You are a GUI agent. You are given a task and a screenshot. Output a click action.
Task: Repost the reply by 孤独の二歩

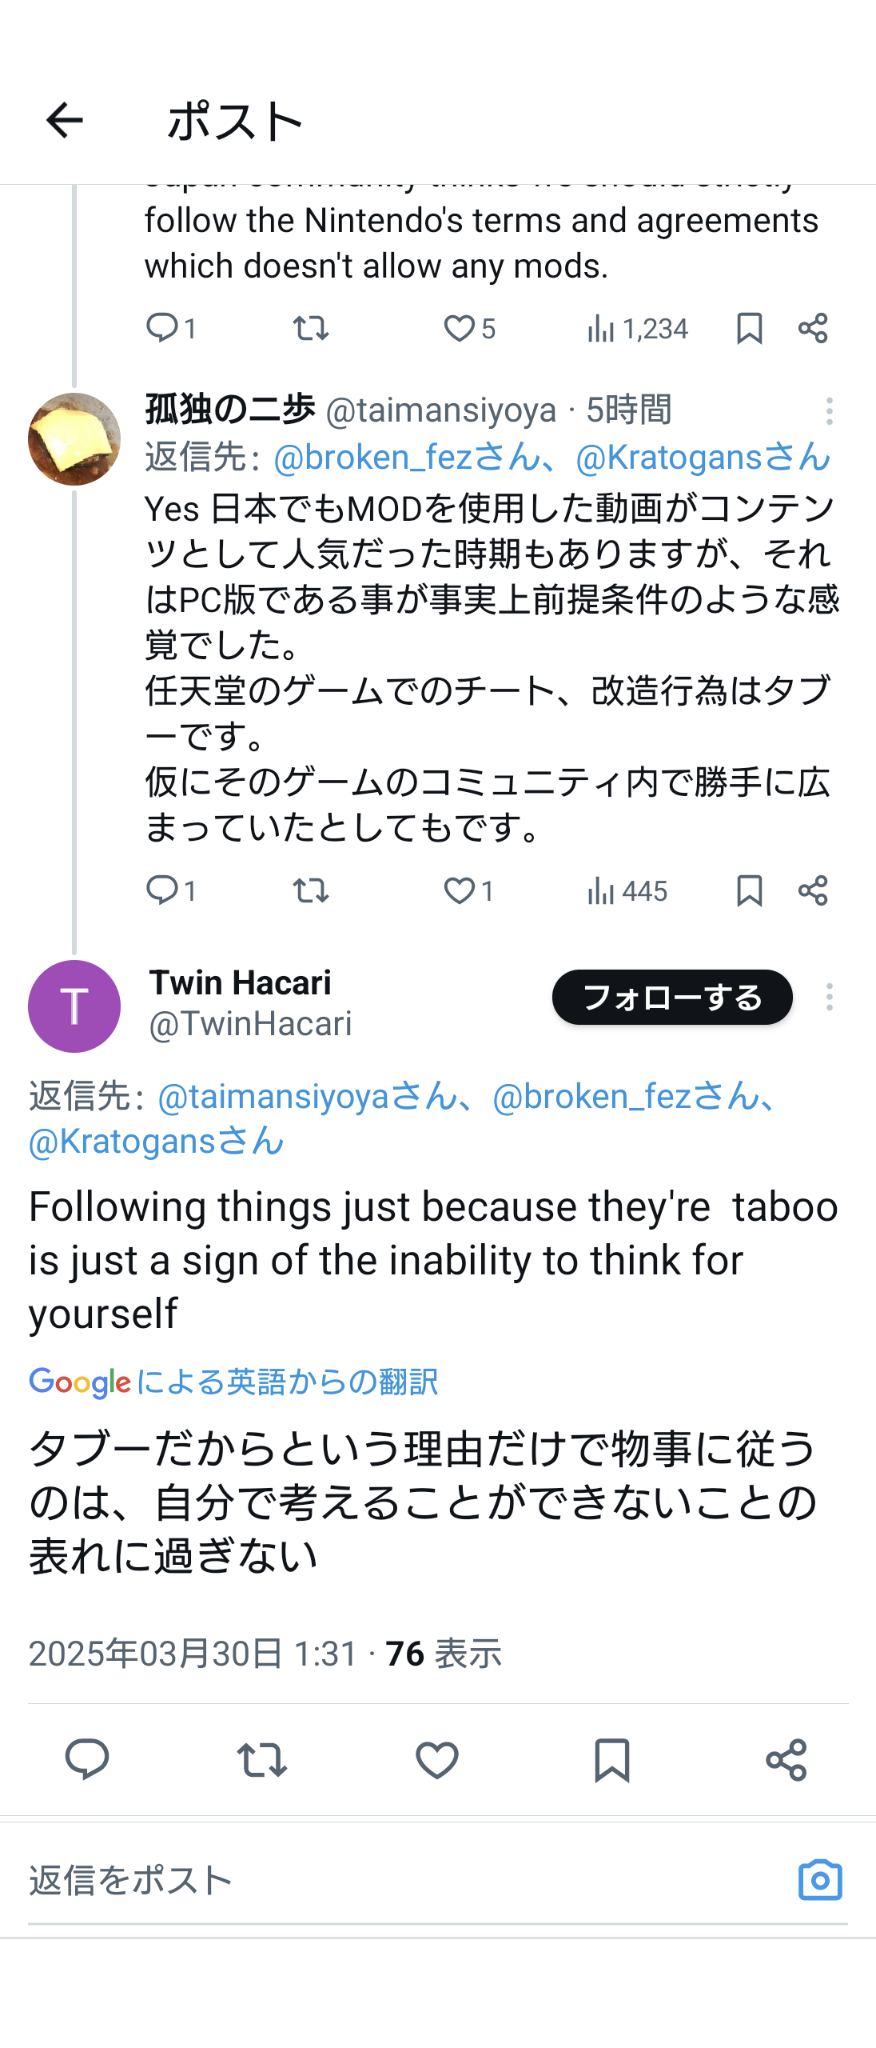click(x=311, y=890)
